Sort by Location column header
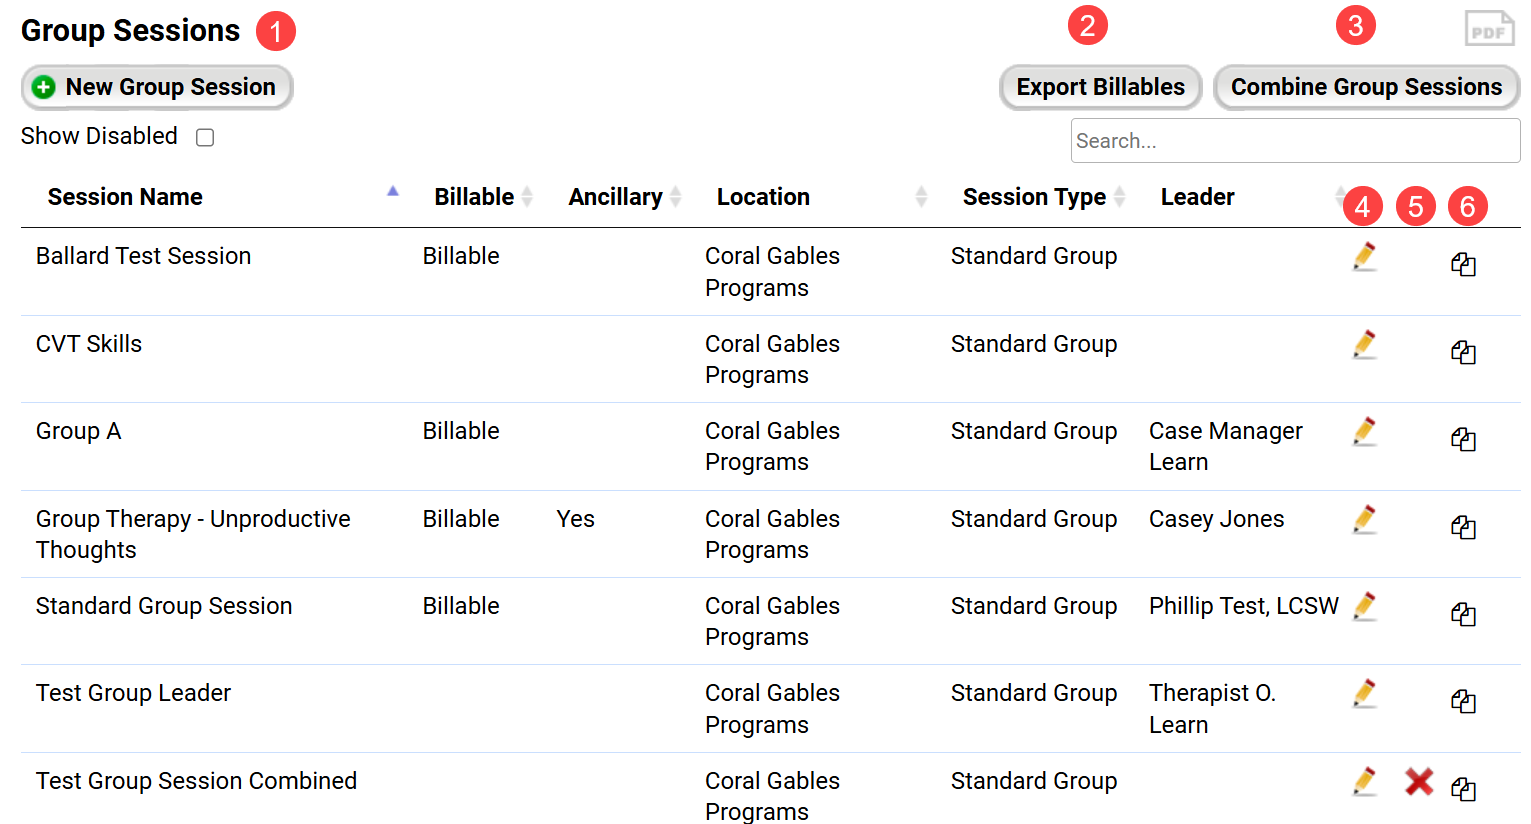 pyautogui.click(x=763, y=197)
